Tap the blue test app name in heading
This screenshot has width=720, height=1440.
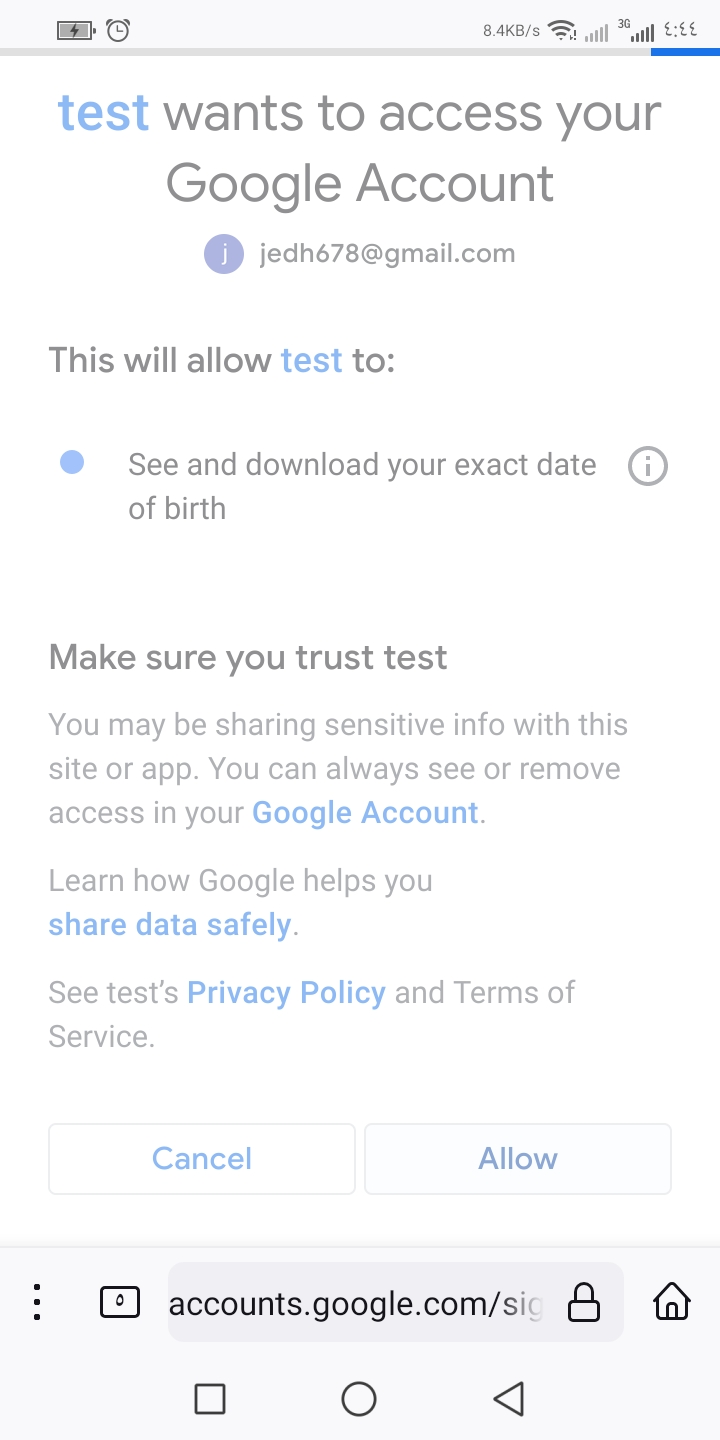click(x=104, y=113)
